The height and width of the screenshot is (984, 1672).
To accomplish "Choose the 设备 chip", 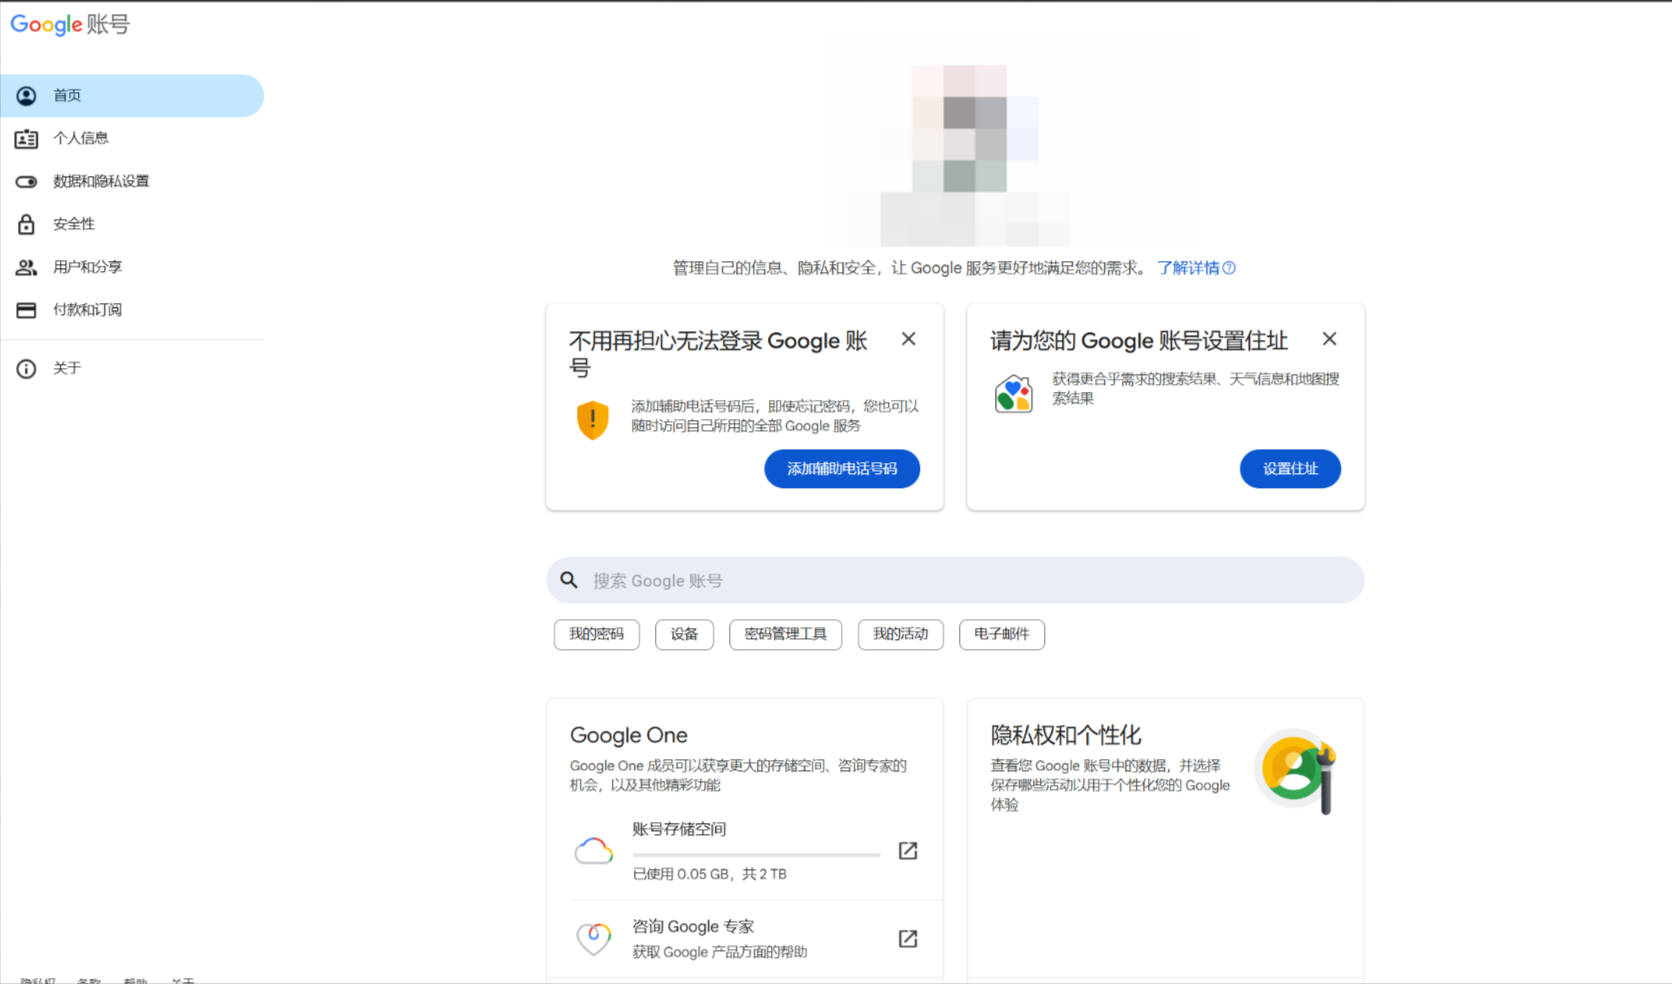I will click(684, 634).
